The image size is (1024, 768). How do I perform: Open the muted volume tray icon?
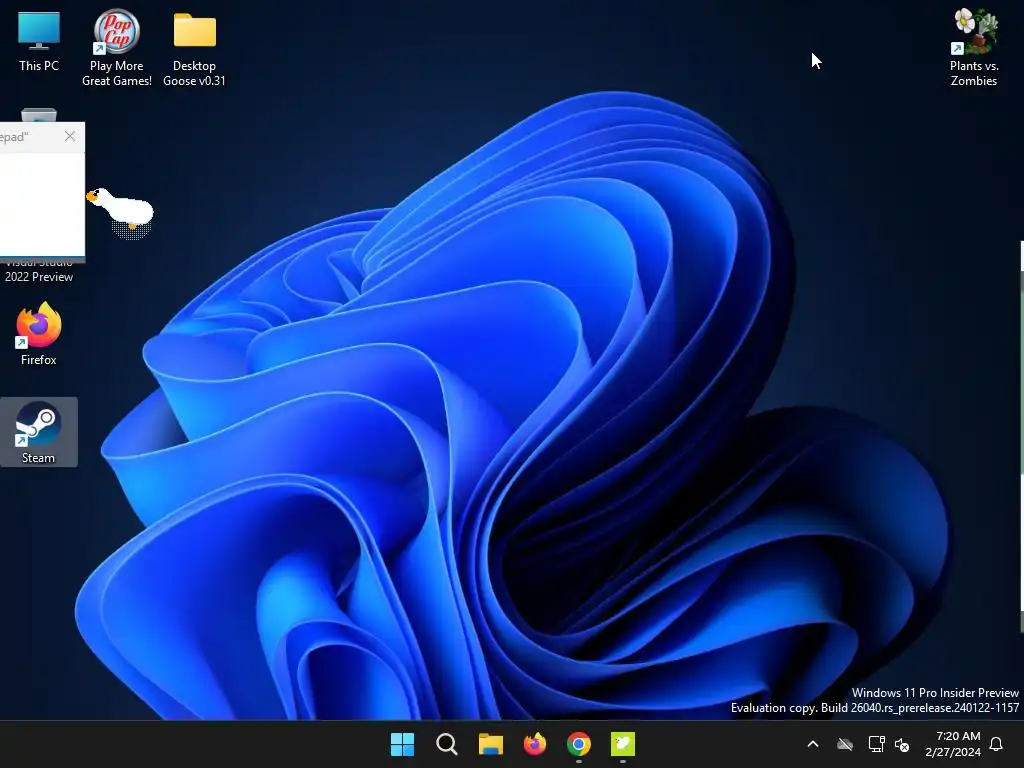(902, 744)
